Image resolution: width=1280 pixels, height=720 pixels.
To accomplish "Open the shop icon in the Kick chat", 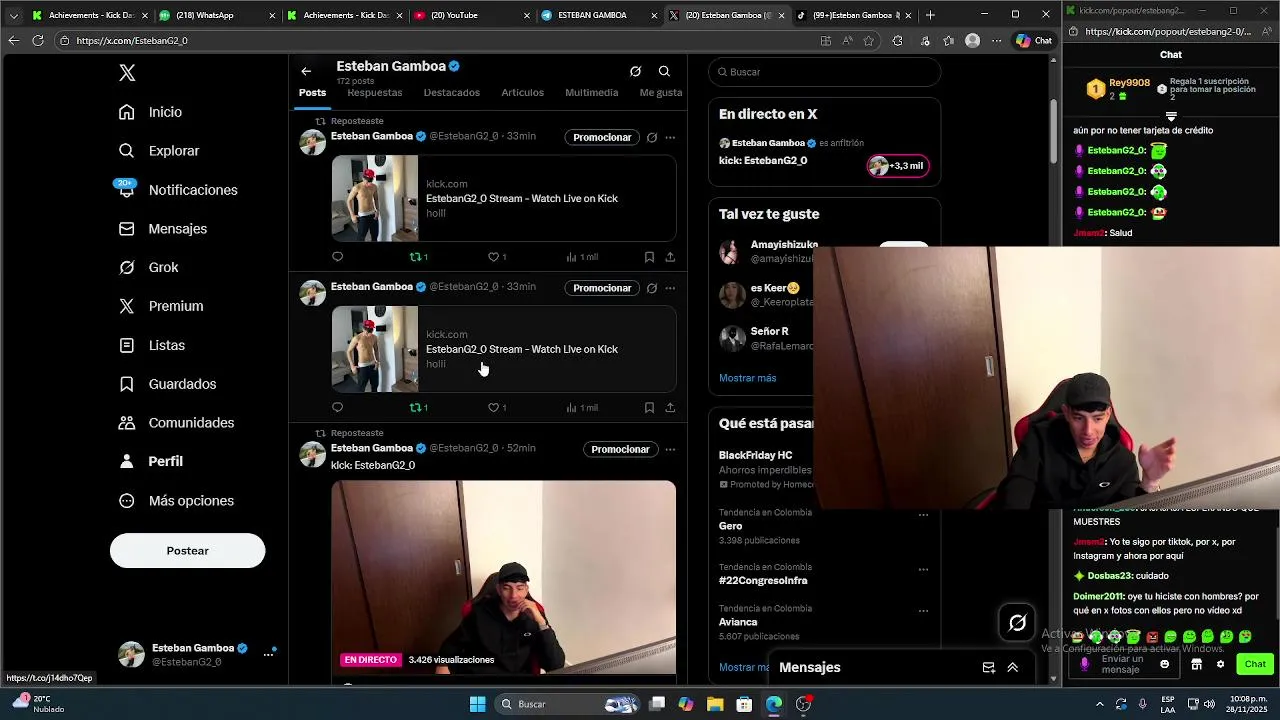I will tap(1196, 664).
